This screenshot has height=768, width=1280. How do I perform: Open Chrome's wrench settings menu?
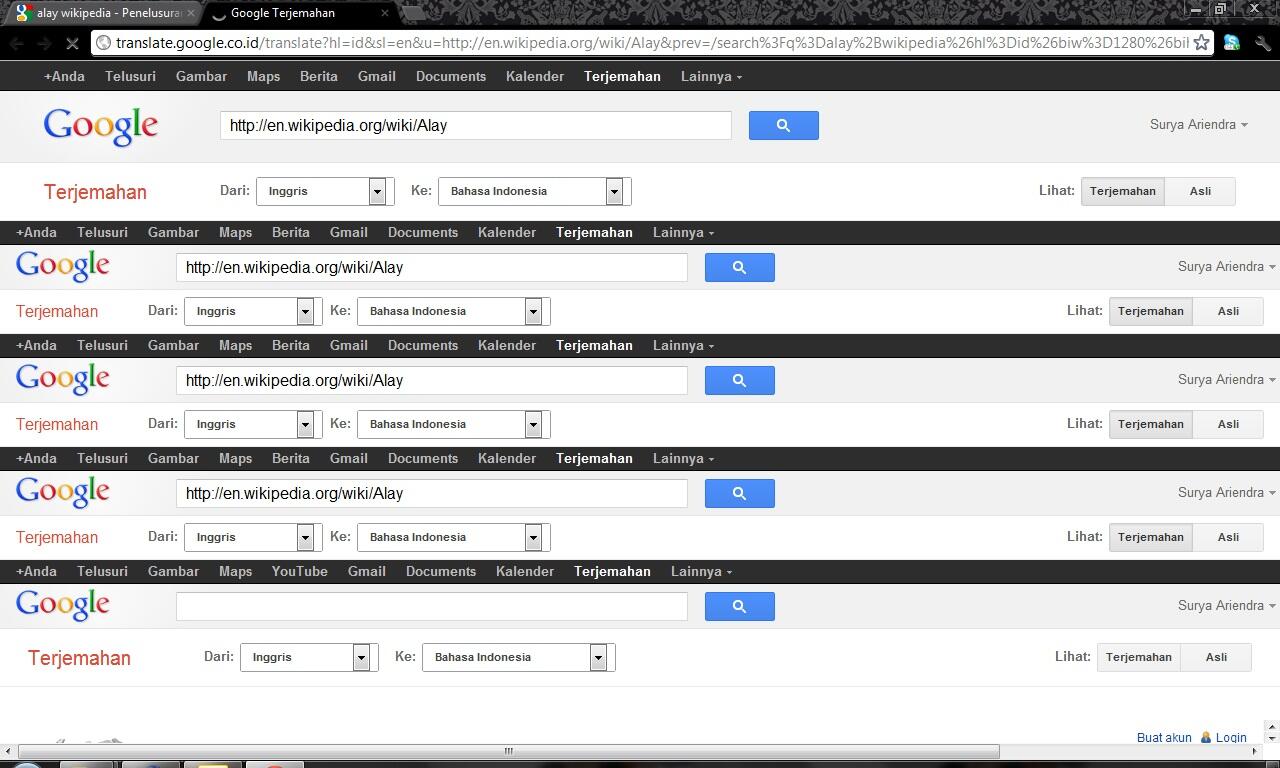pos(1262,43)
